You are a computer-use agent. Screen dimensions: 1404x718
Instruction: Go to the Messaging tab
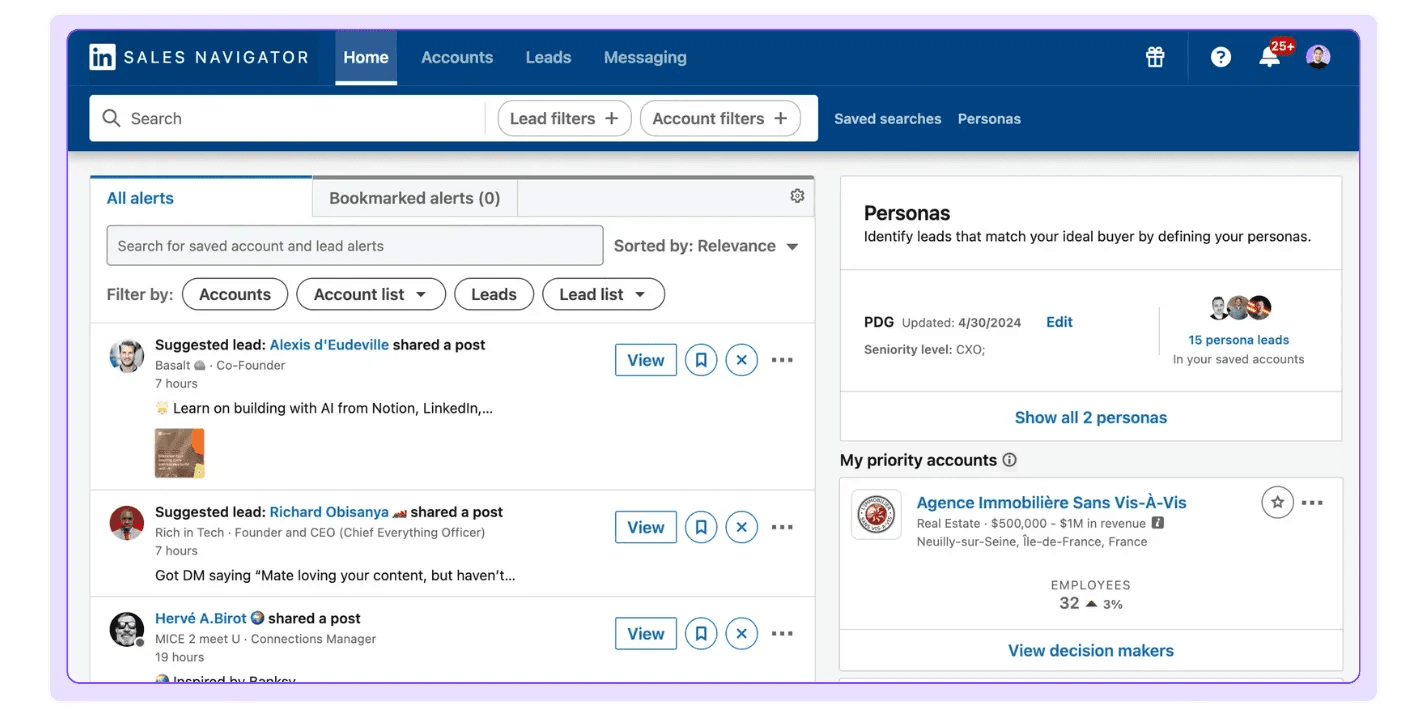[645, 57]
